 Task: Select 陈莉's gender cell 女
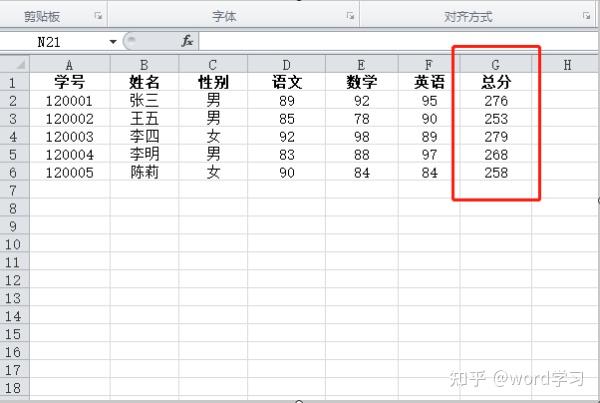213,172
